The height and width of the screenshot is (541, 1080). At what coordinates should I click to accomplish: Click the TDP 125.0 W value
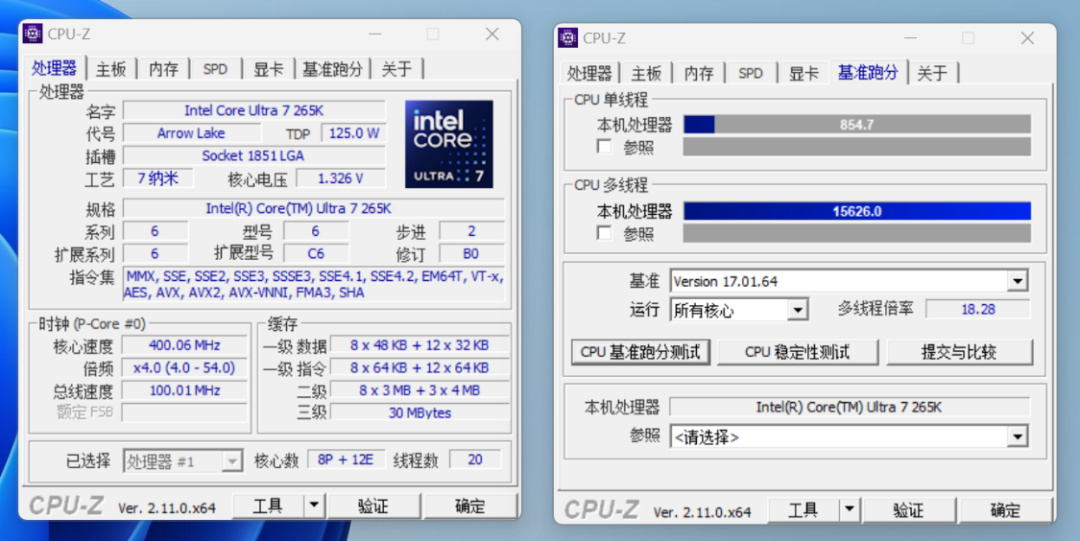(x=353, y=133)
